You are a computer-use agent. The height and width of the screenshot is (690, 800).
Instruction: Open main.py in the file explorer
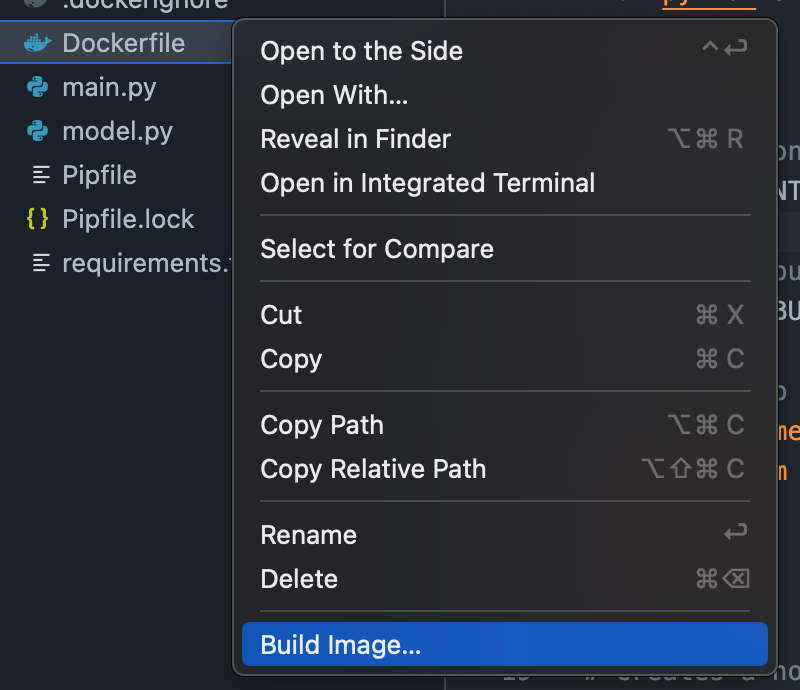coord(109,87)
